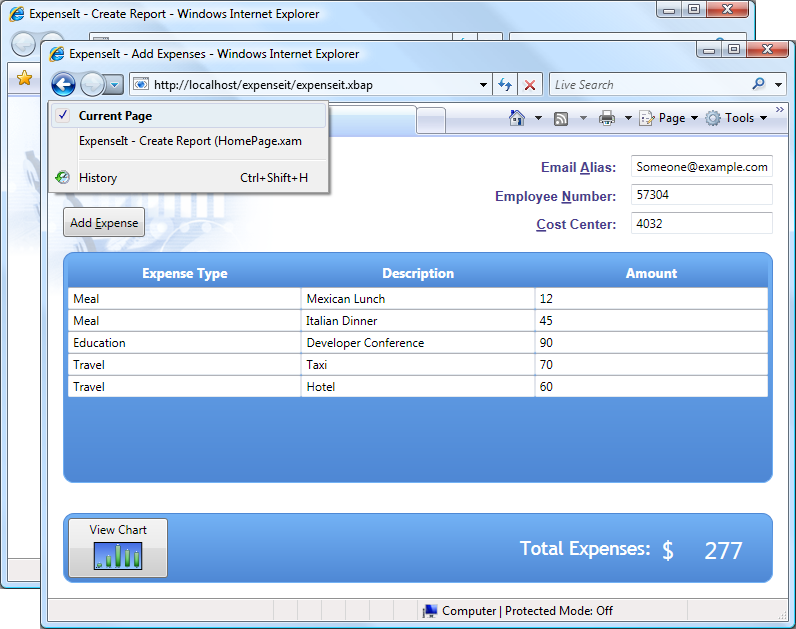Open History from the dropdown menu
The height and width of the screenshot is (629, 796).
coord(98,178)
